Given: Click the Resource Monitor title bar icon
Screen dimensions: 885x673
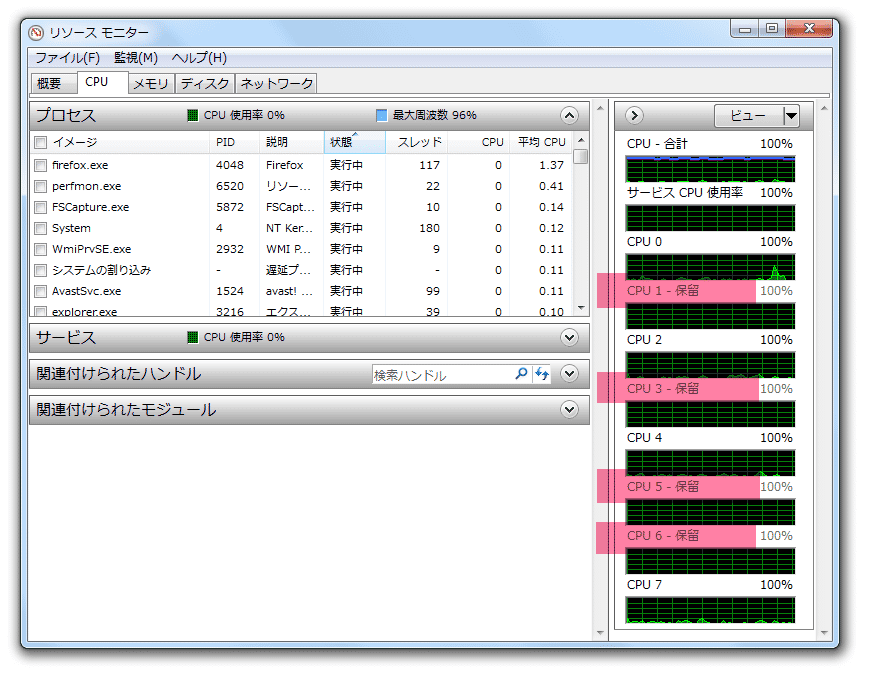Looking at the screenshot, I should point(36,33).
